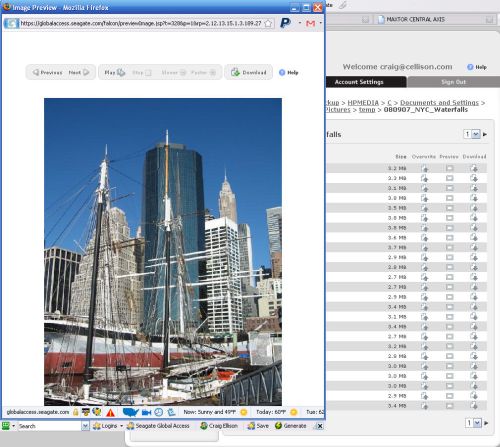Image resolution: width=500 pixels, height=447 pixels.
Task: Click the NYC ship photo preview
Action: pos(163,252)
